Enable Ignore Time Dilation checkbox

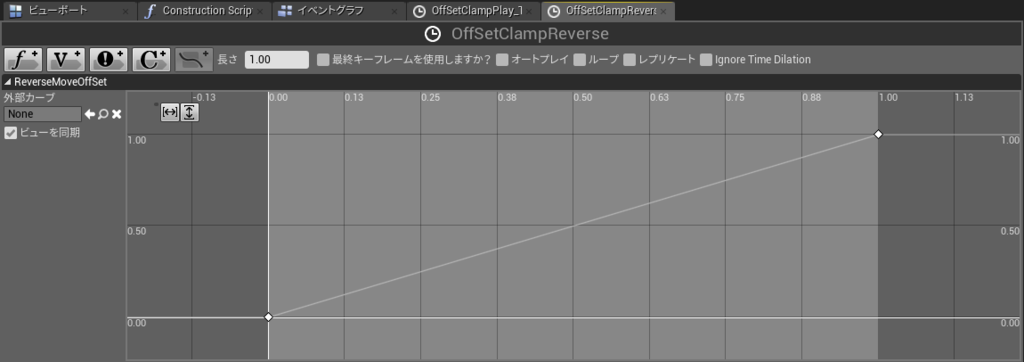pyautogui.click(x=706, y=59)
